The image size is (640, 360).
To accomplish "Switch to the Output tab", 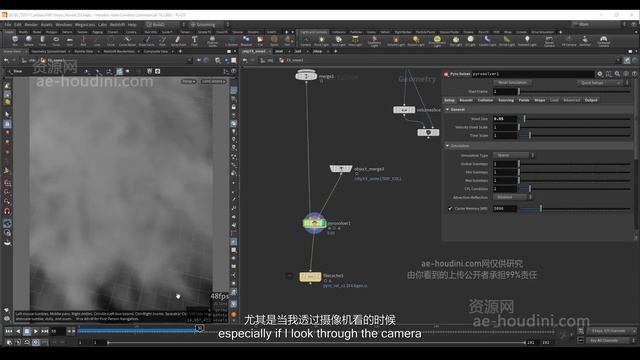I will point(591,100).
